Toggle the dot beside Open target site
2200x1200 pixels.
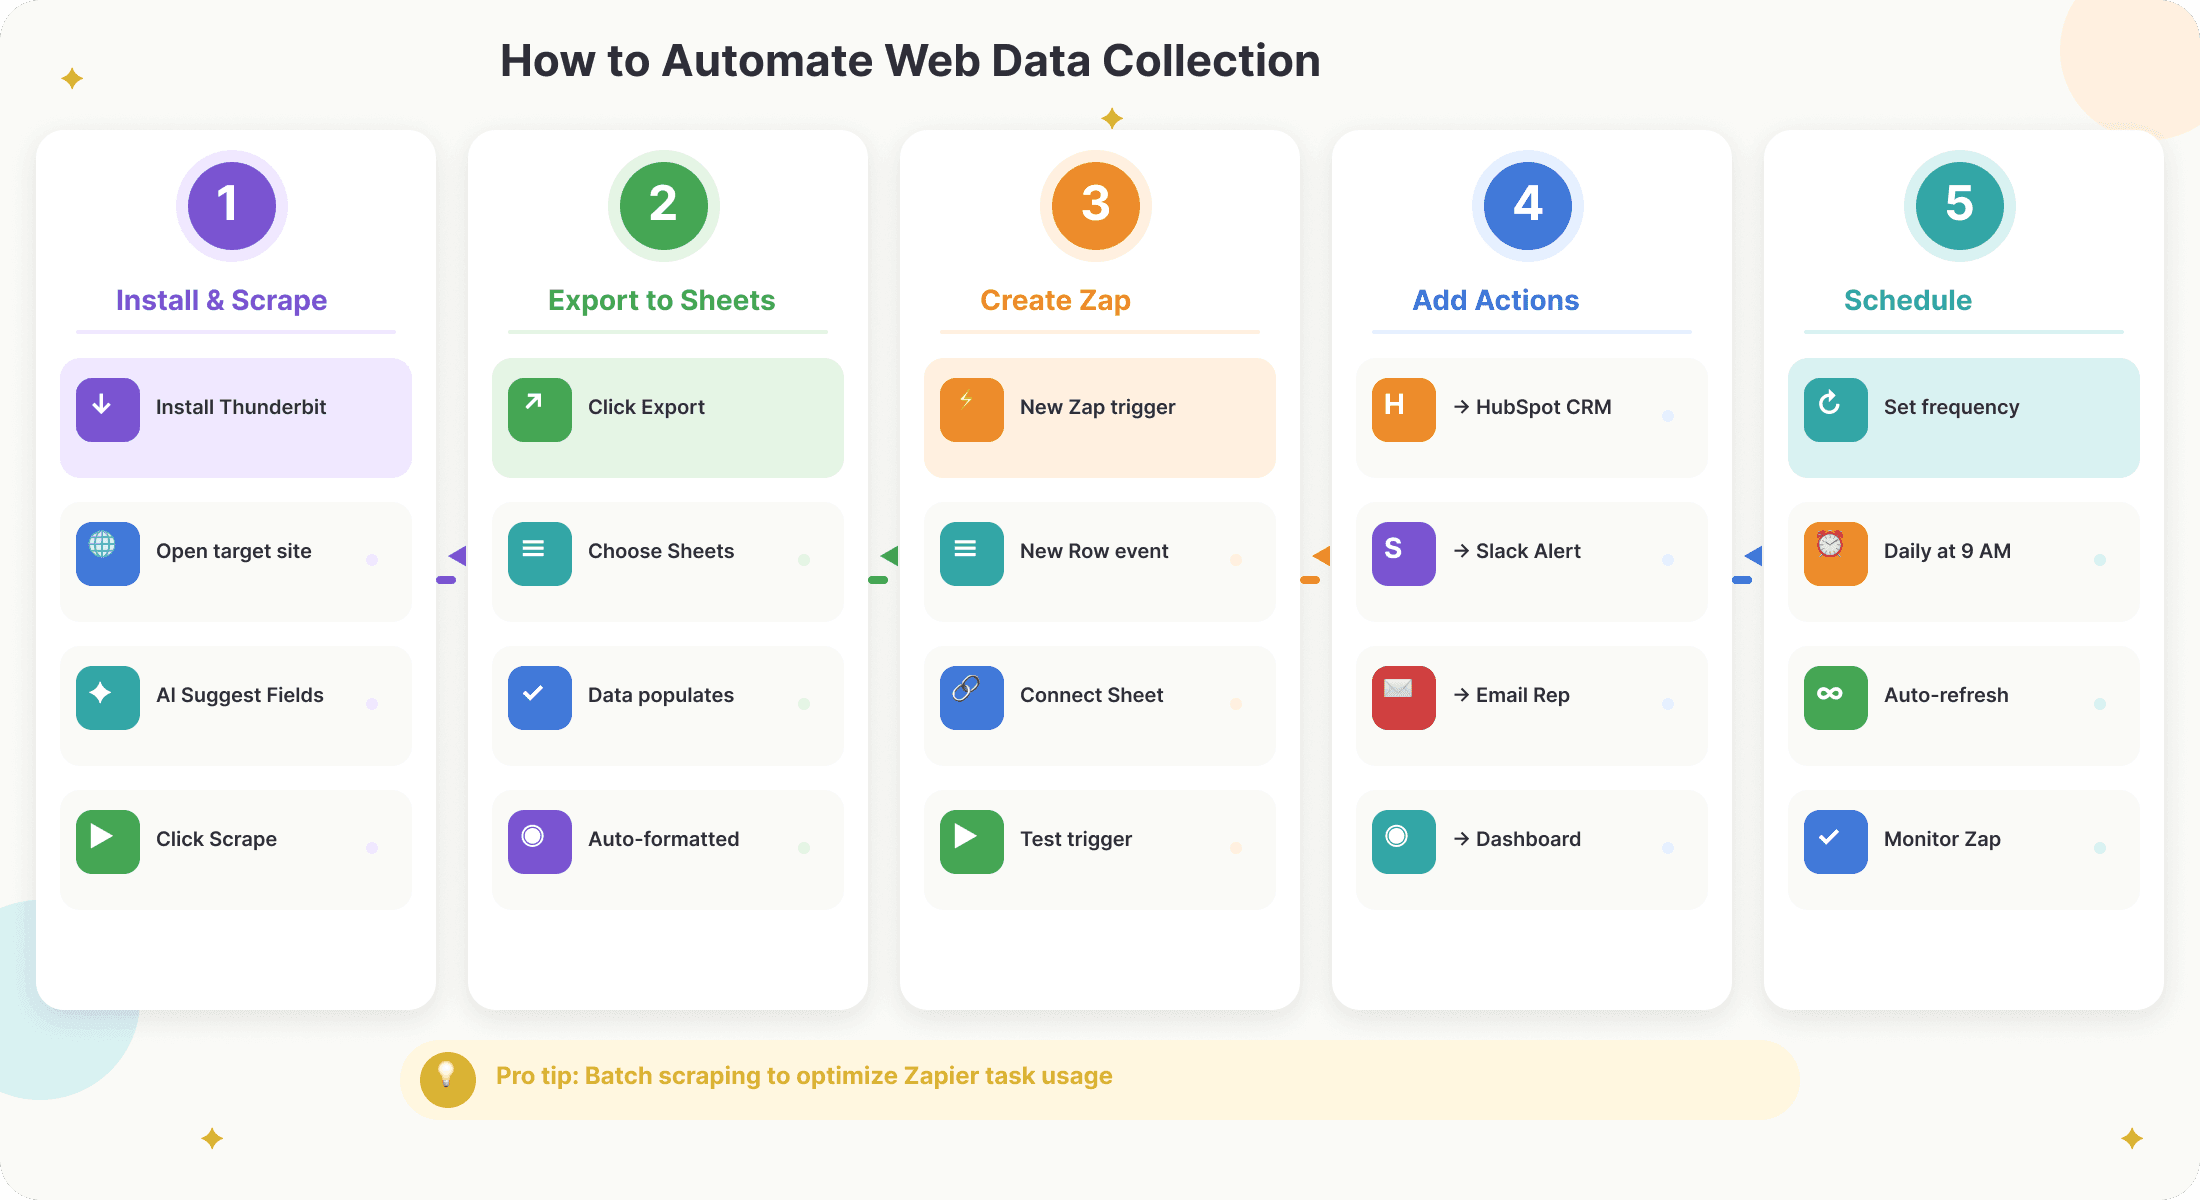point(371,560)
